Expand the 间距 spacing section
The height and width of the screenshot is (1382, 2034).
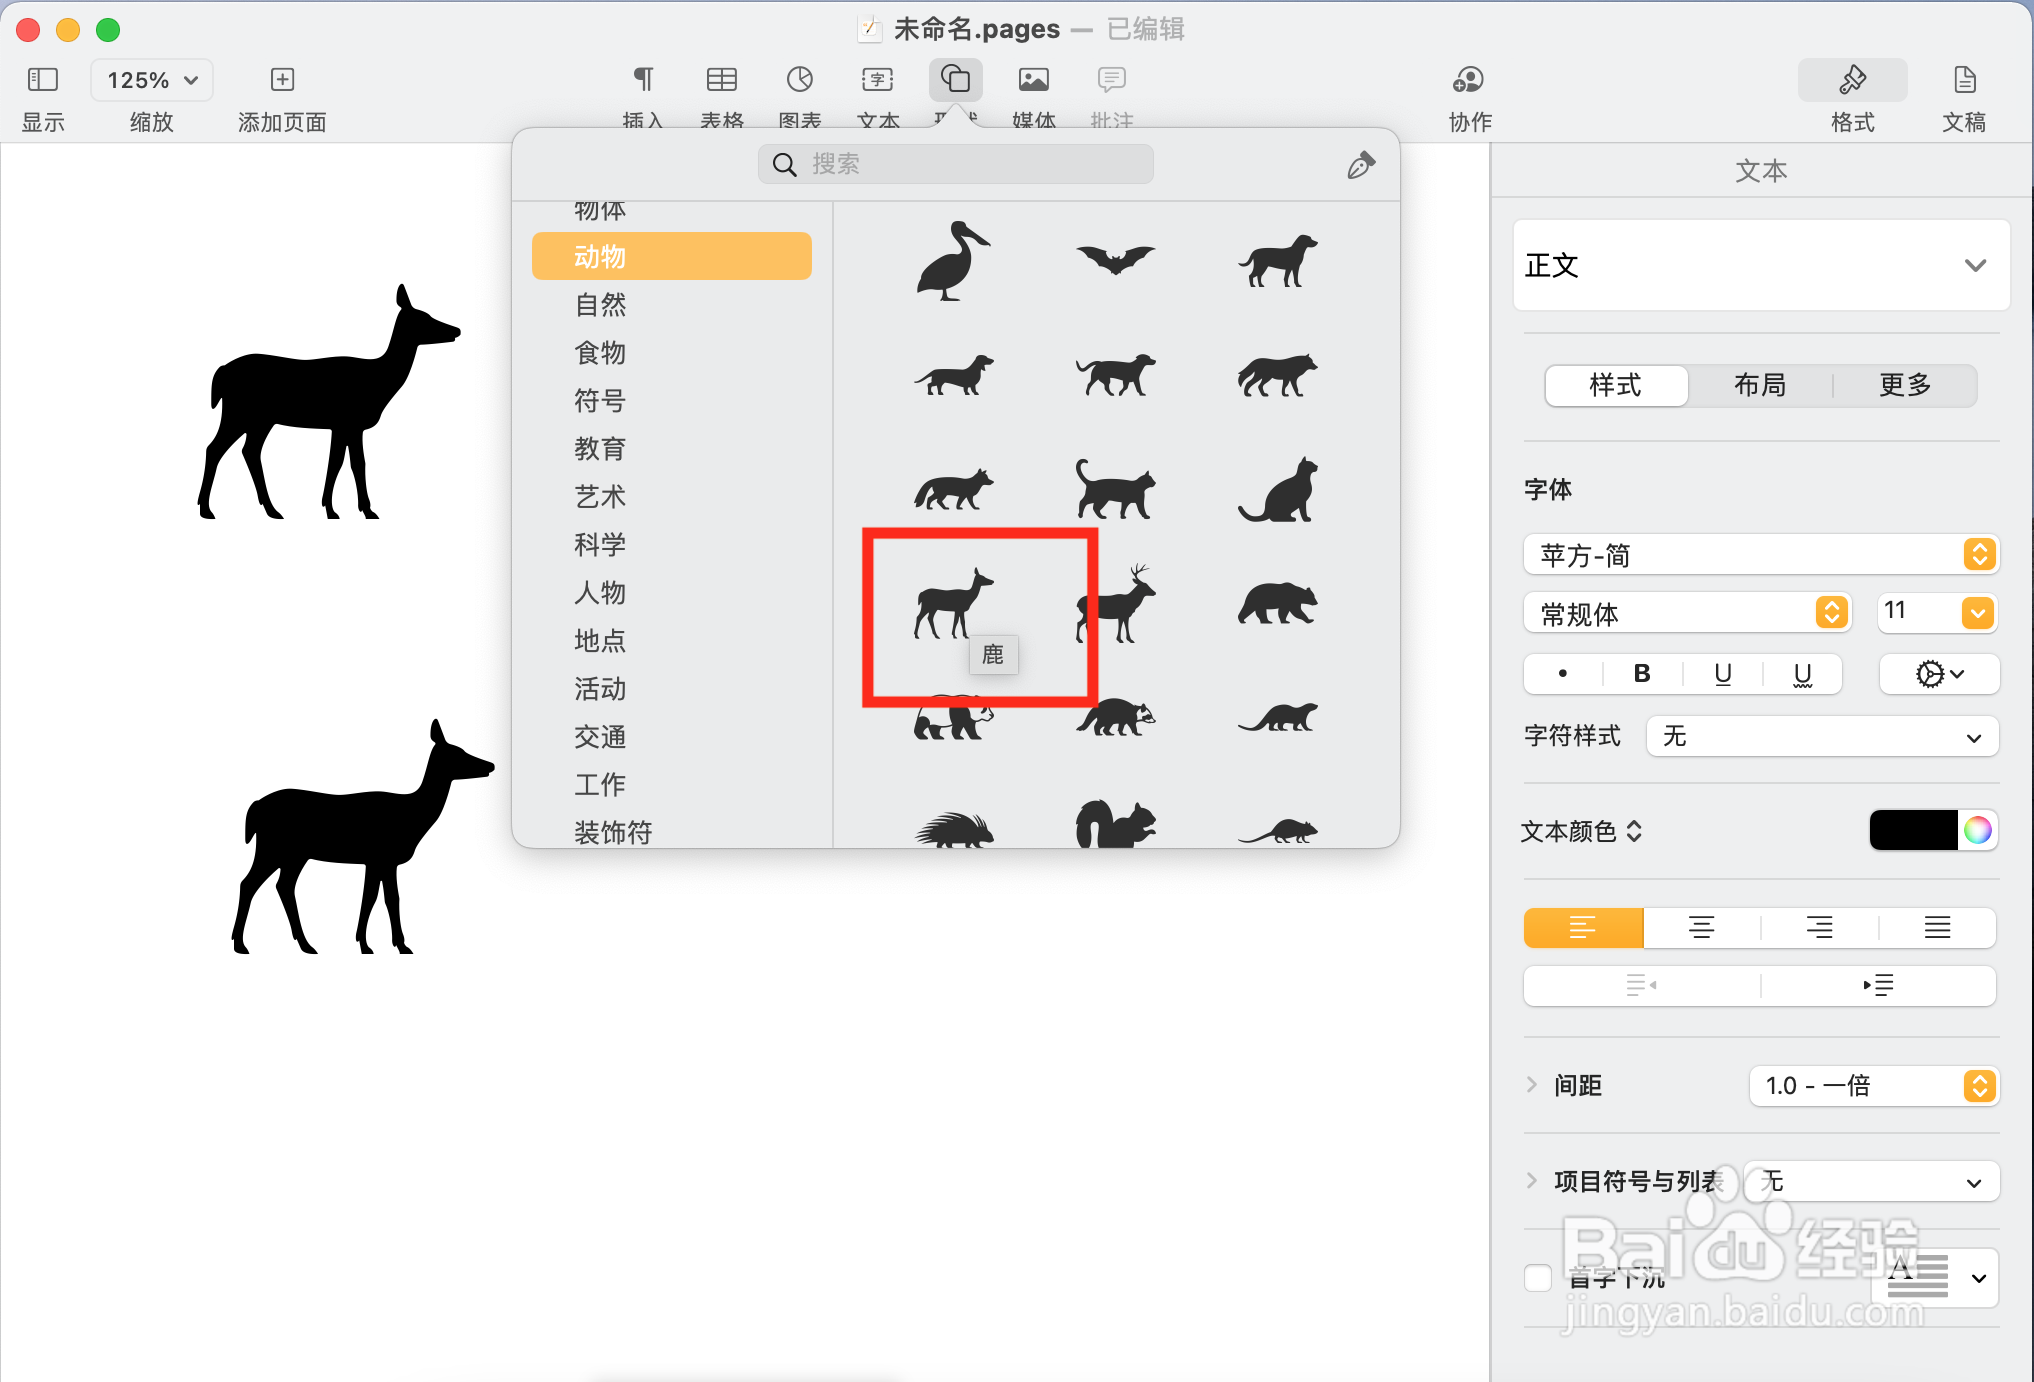click(1532, 1085)
